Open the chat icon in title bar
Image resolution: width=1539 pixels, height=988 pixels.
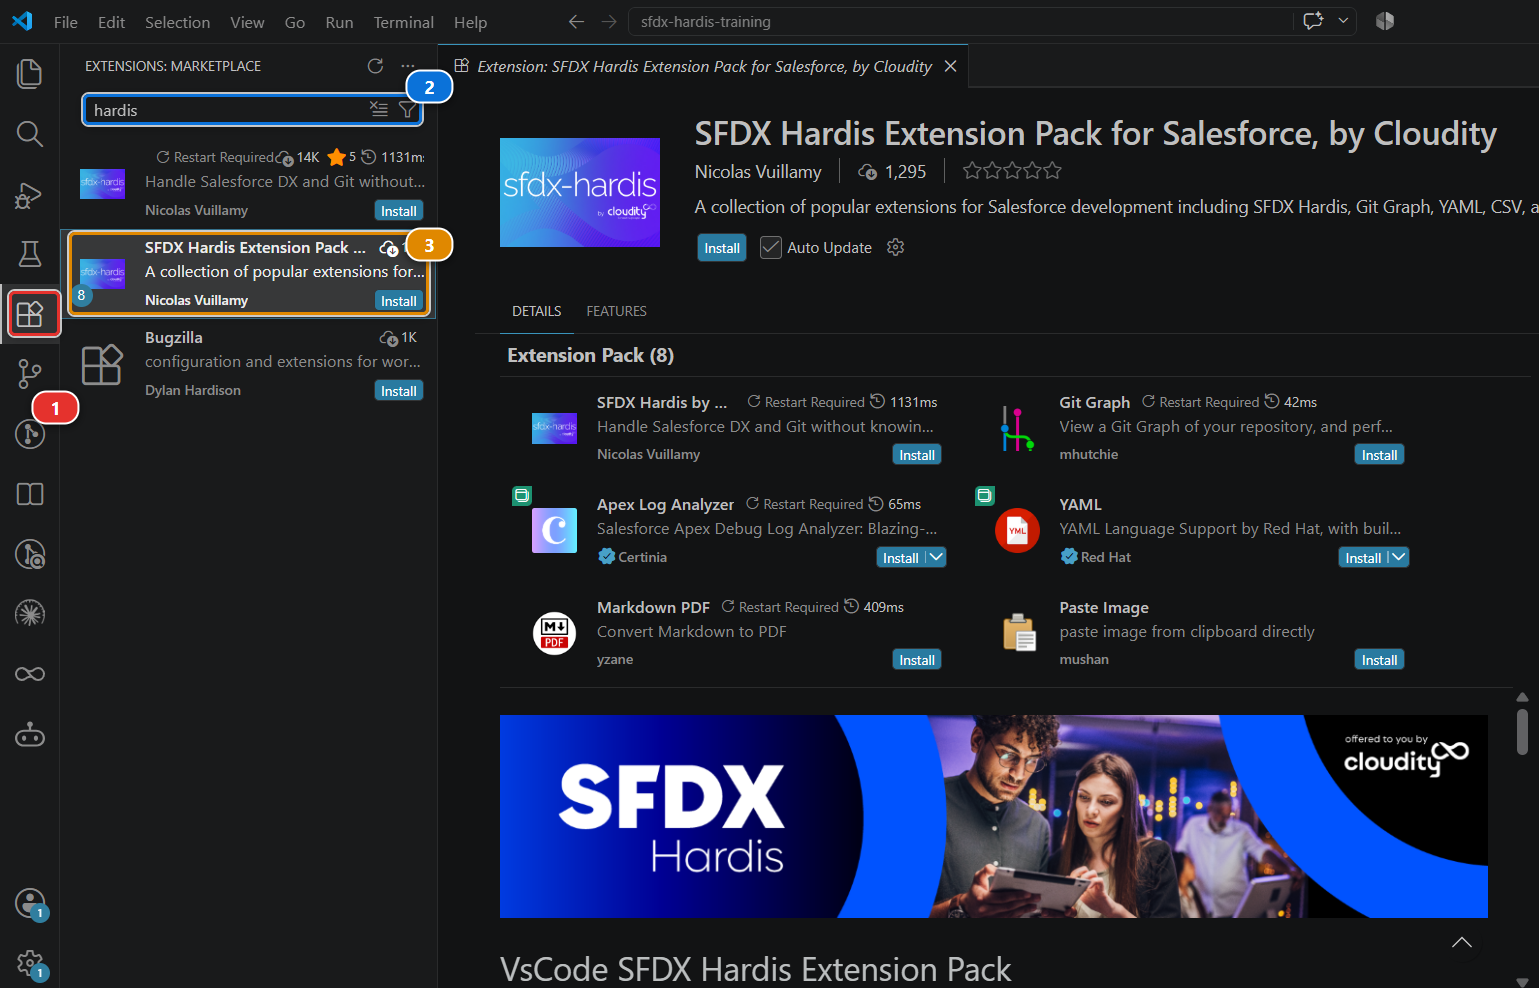pyautogui.click(x=1313, y=21)
